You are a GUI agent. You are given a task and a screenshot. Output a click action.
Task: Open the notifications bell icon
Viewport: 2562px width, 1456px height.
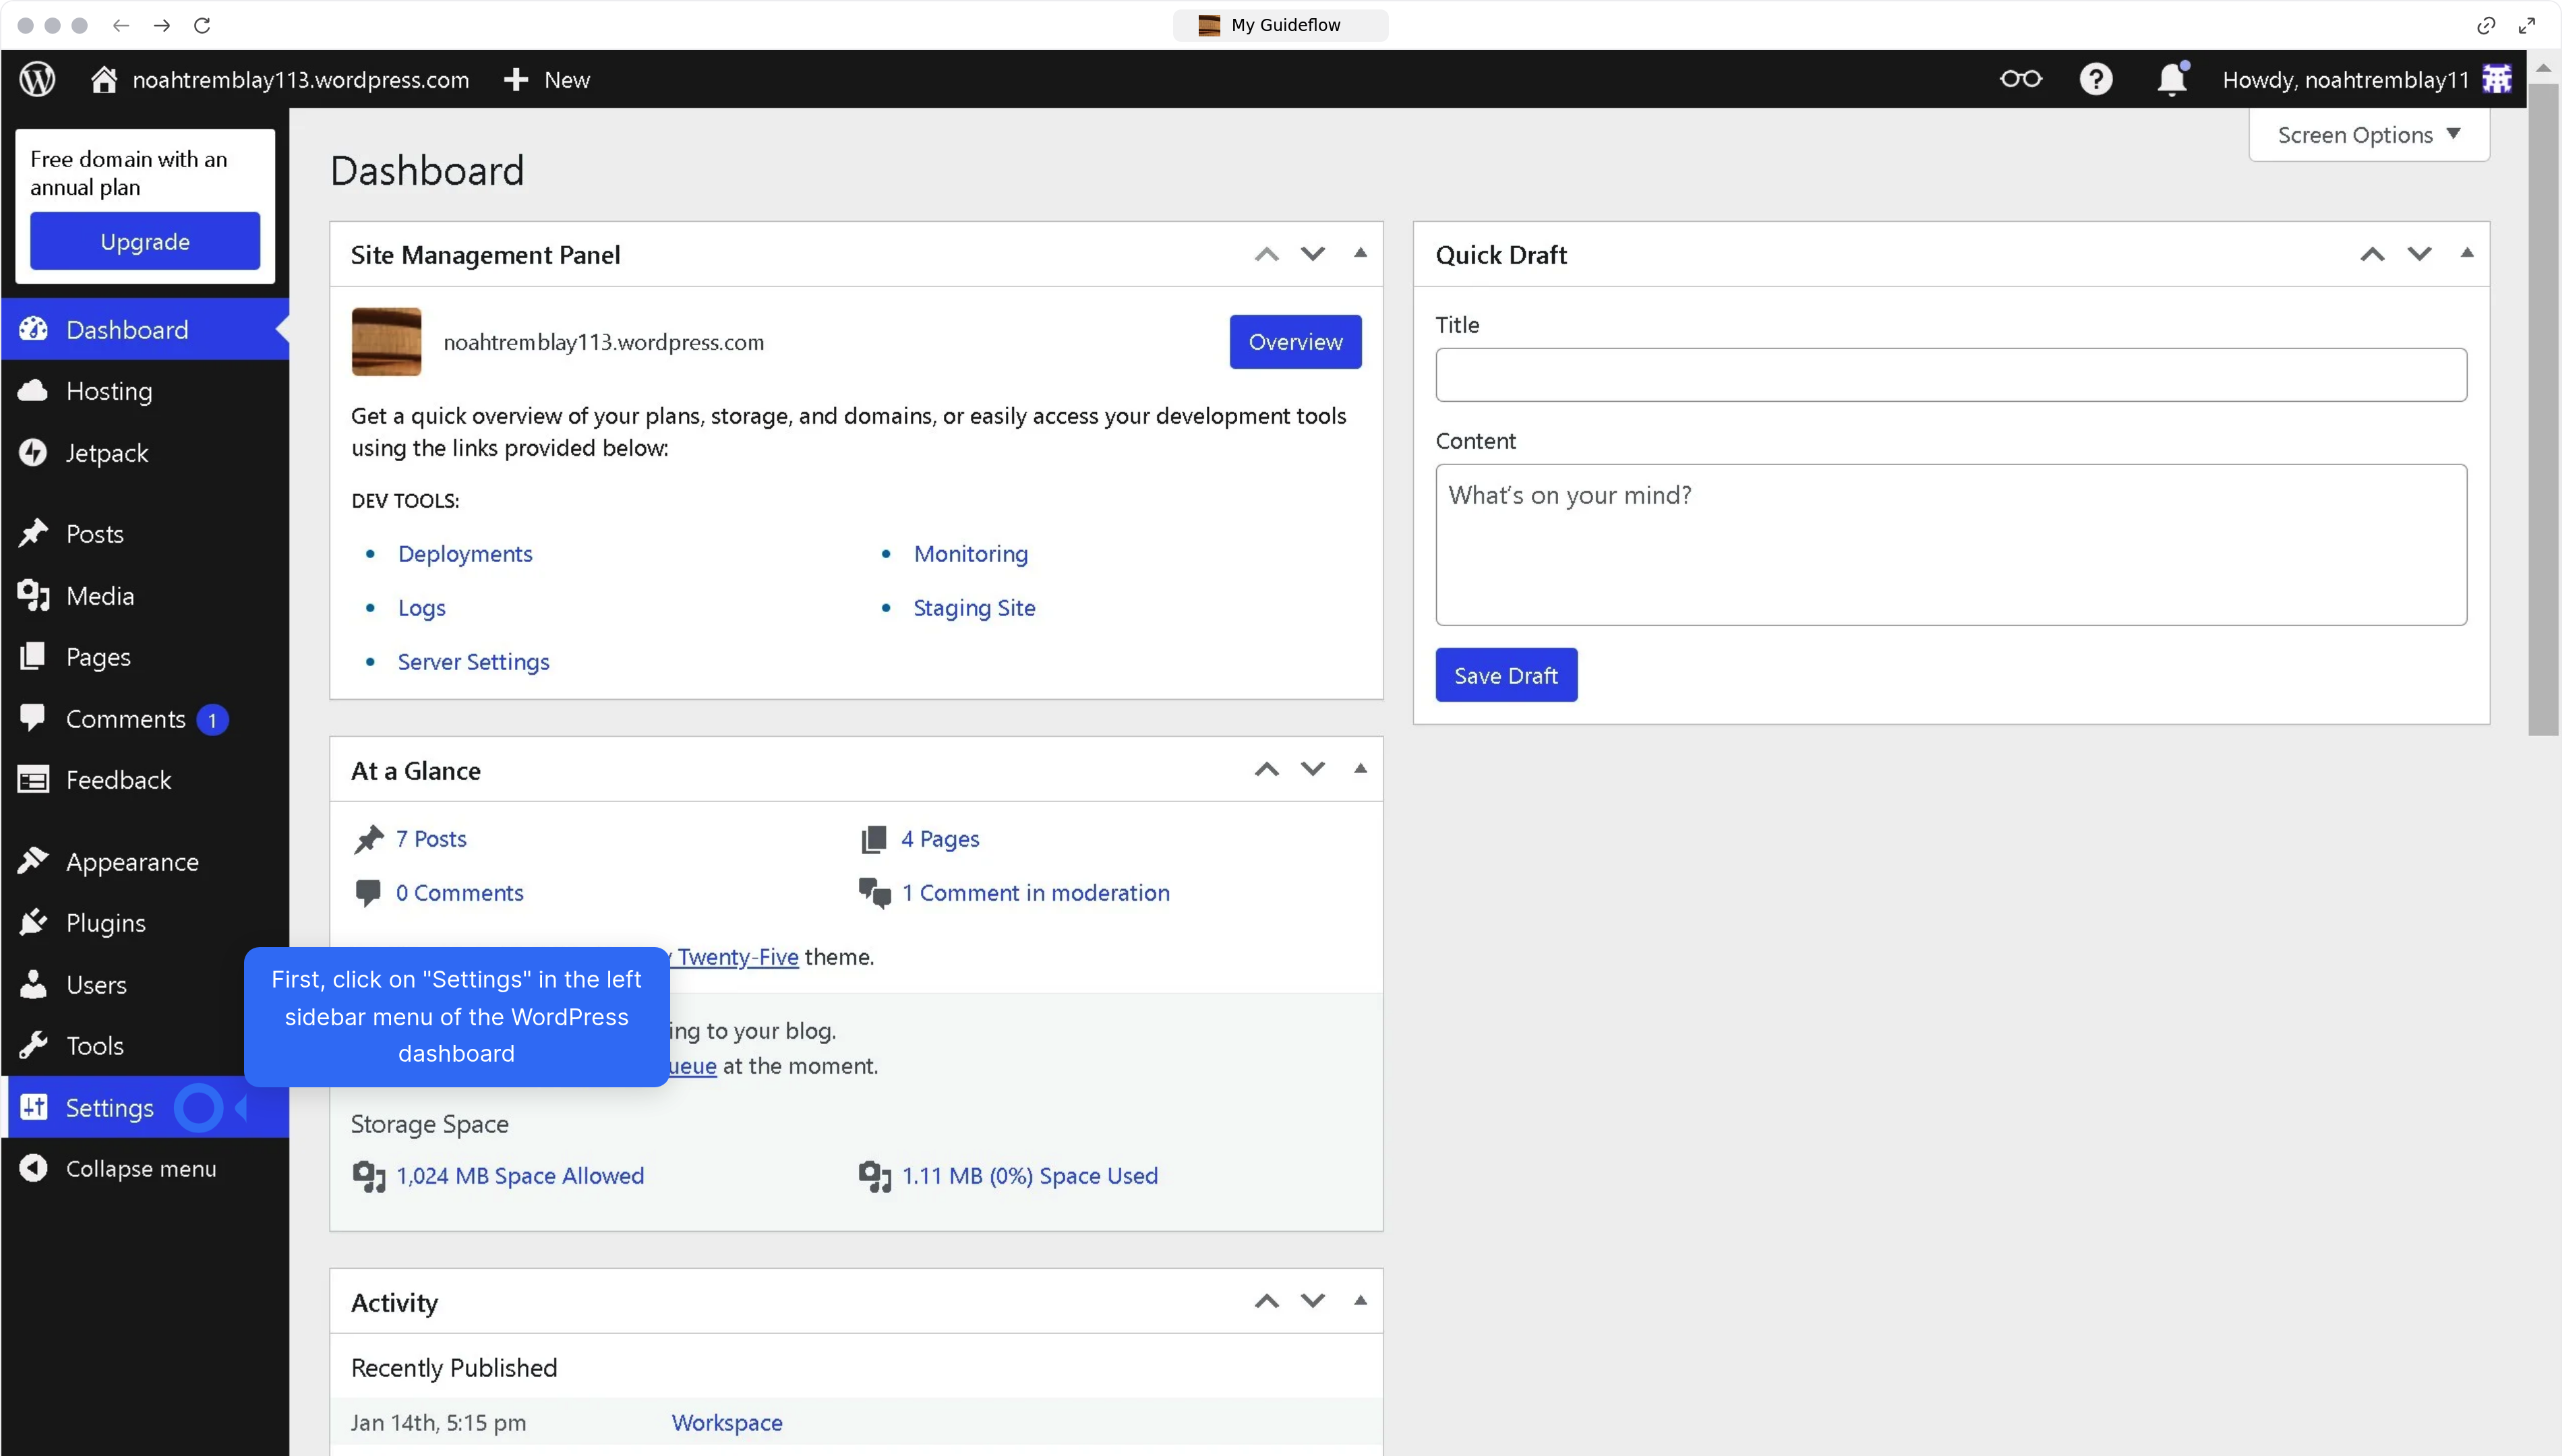click(x=2171, y=79)
